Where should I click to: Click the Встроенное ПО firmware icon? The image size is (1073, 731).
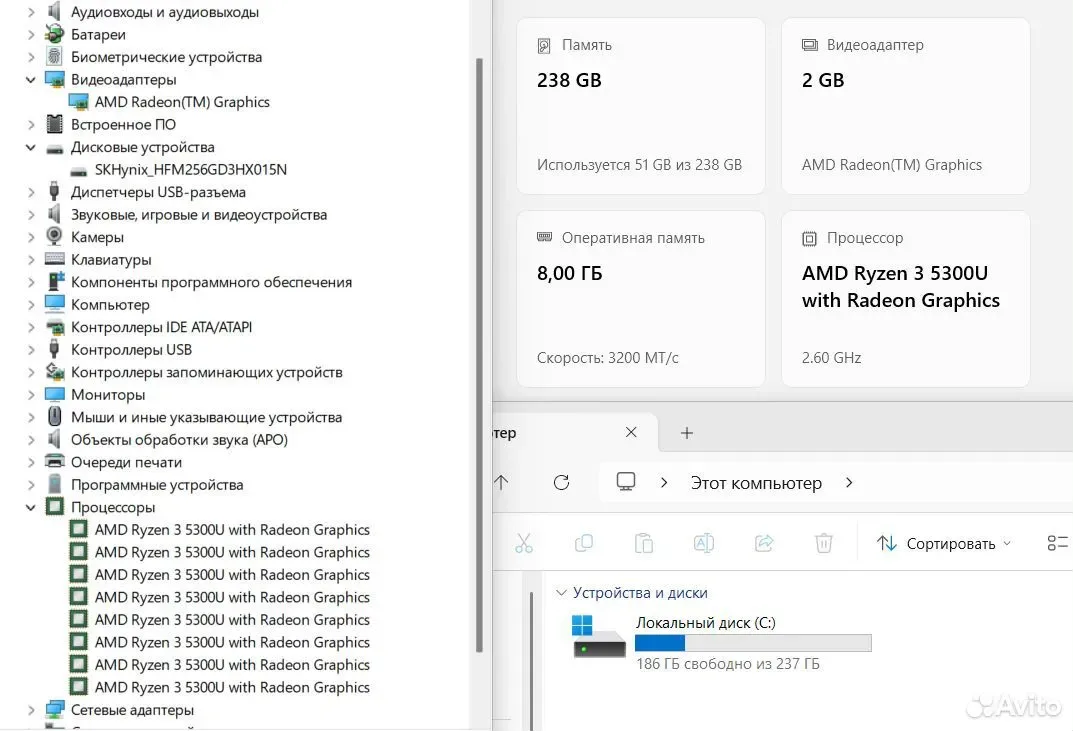point(54,124)
